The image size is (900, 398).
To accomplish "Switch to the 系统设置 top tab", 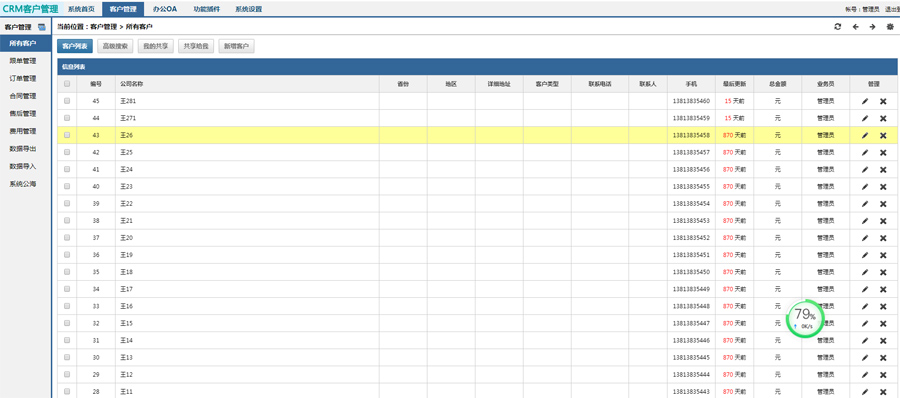I will (x=249, y=9).
